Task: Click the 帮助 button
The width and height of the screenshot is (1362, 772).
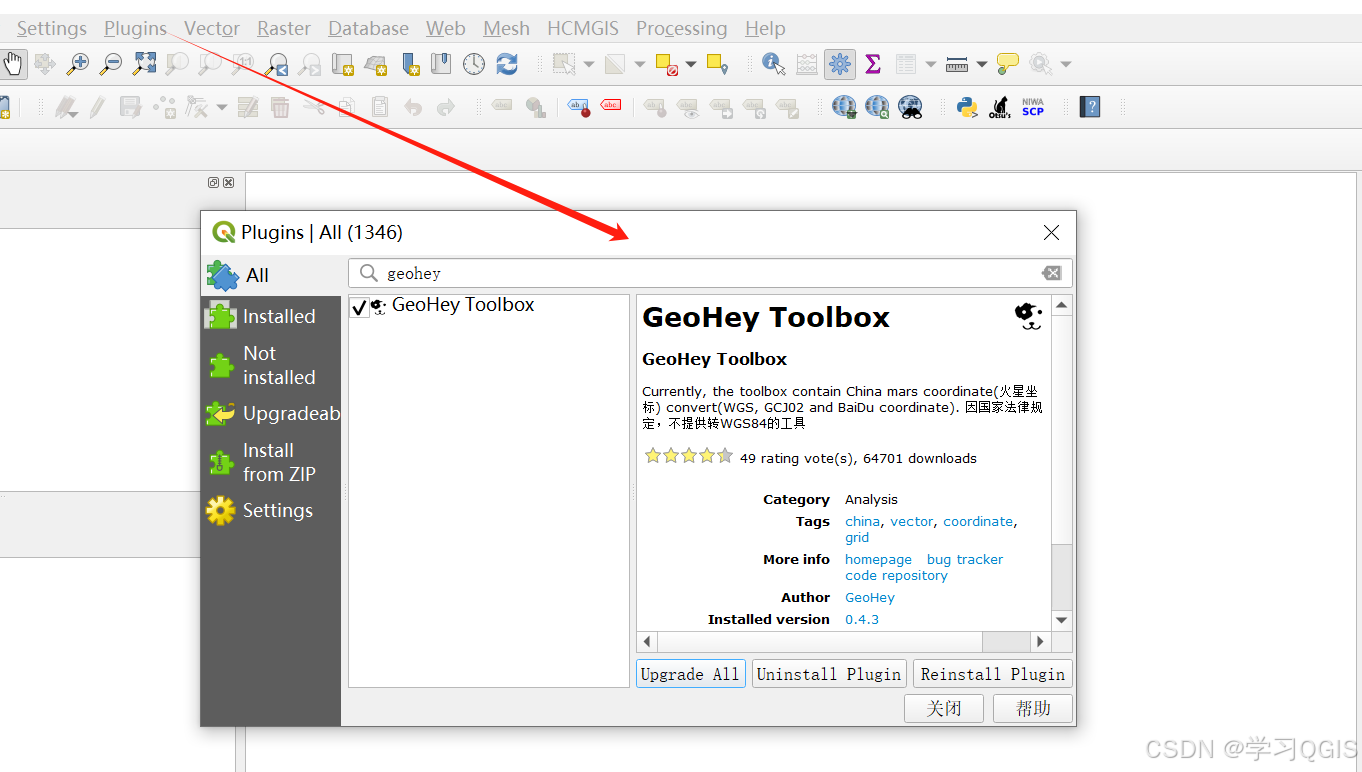Action: click(1033, 708)
